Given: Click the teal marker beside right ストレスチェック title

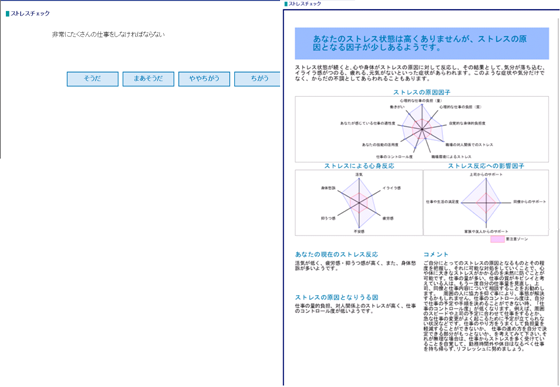Looking at the screenshot, I should (285, 4).
